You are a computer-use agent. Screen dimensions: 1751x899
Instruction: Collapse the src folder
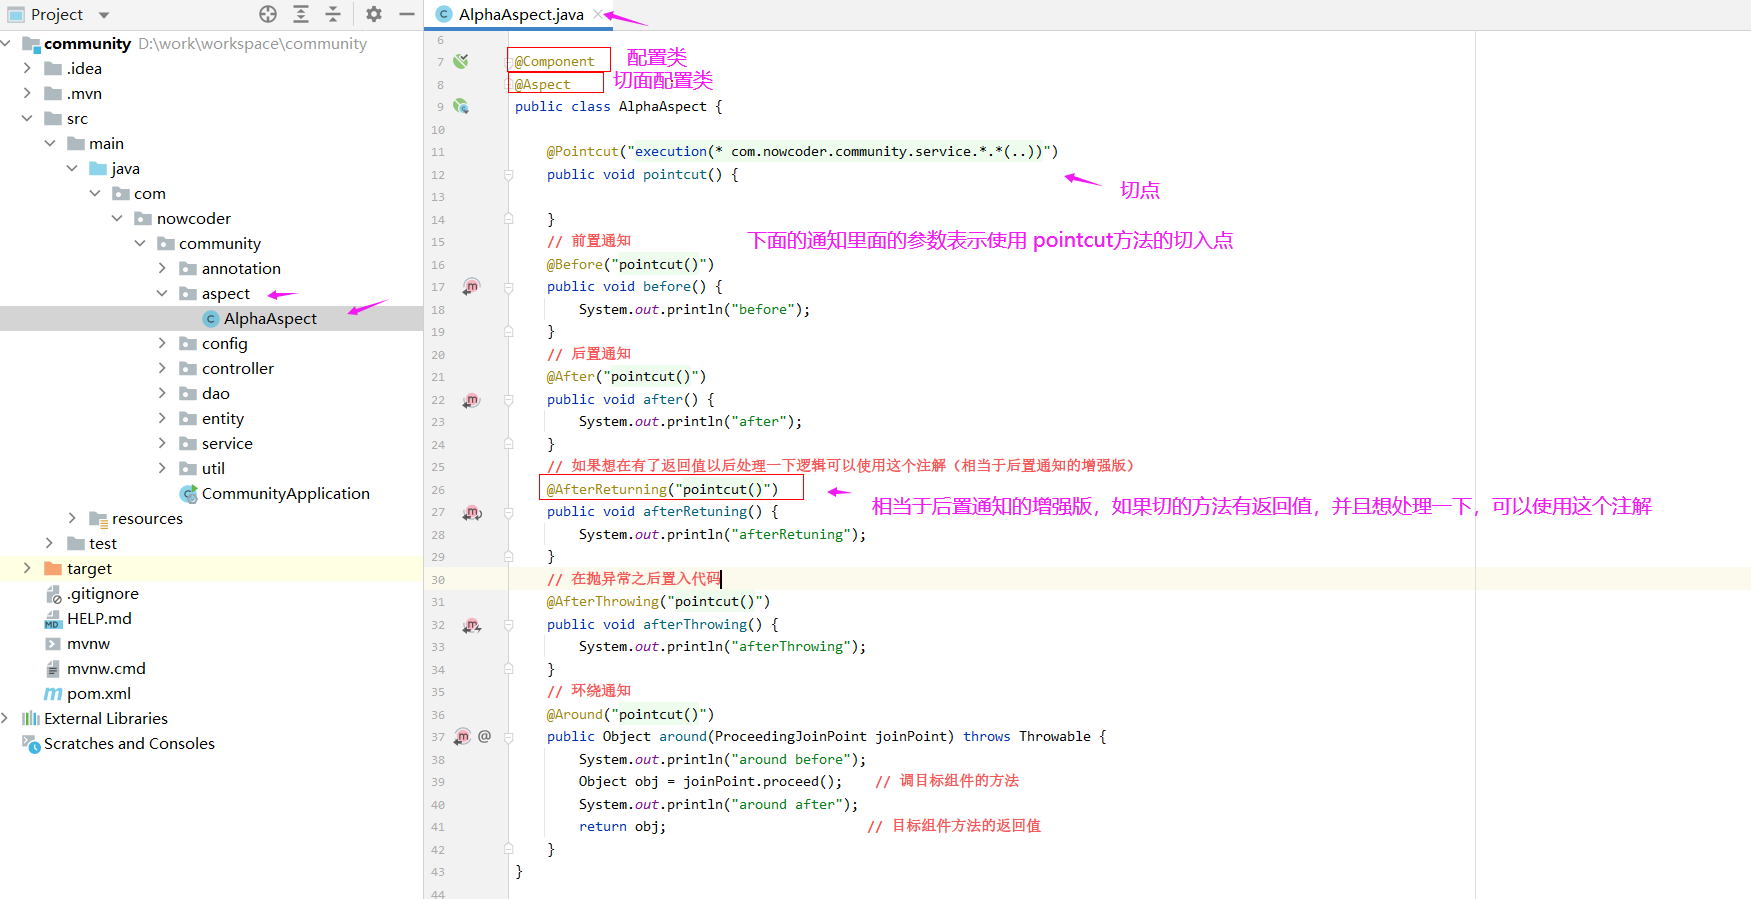(x=27, y=118)
